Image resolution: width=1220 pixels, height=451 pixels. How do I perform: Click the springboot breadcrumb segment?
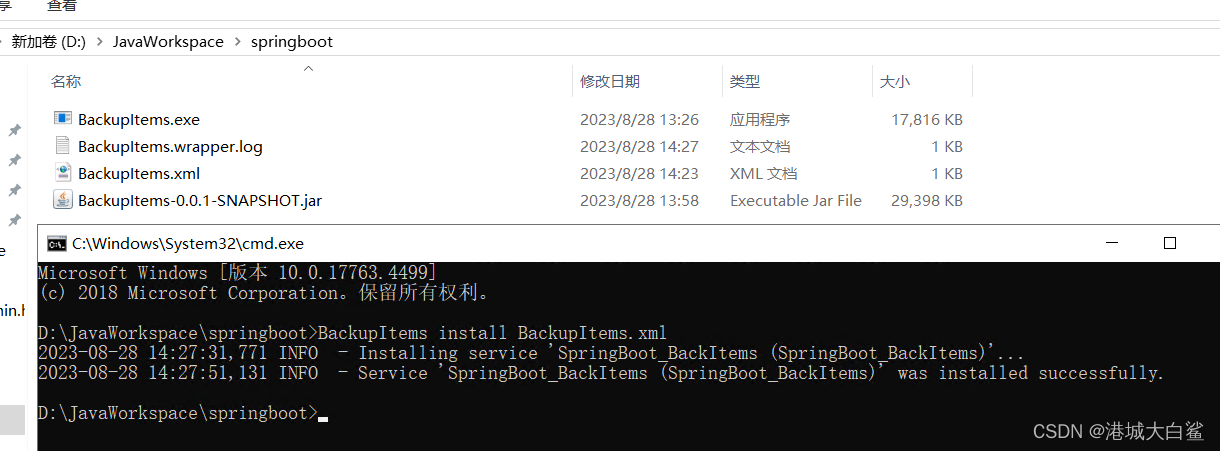coord(291,42)
